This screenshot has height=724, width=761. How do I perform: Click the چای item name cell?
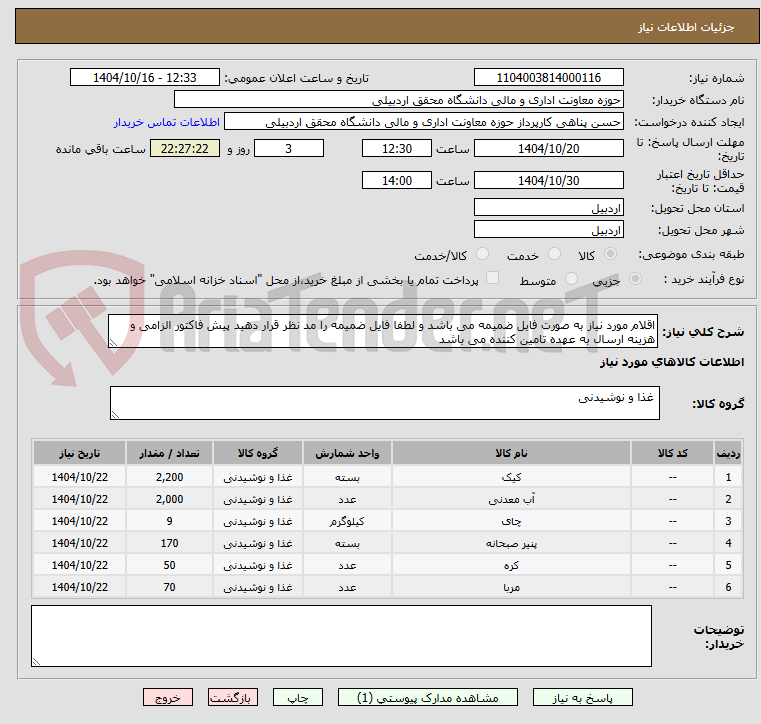(511, 521)
